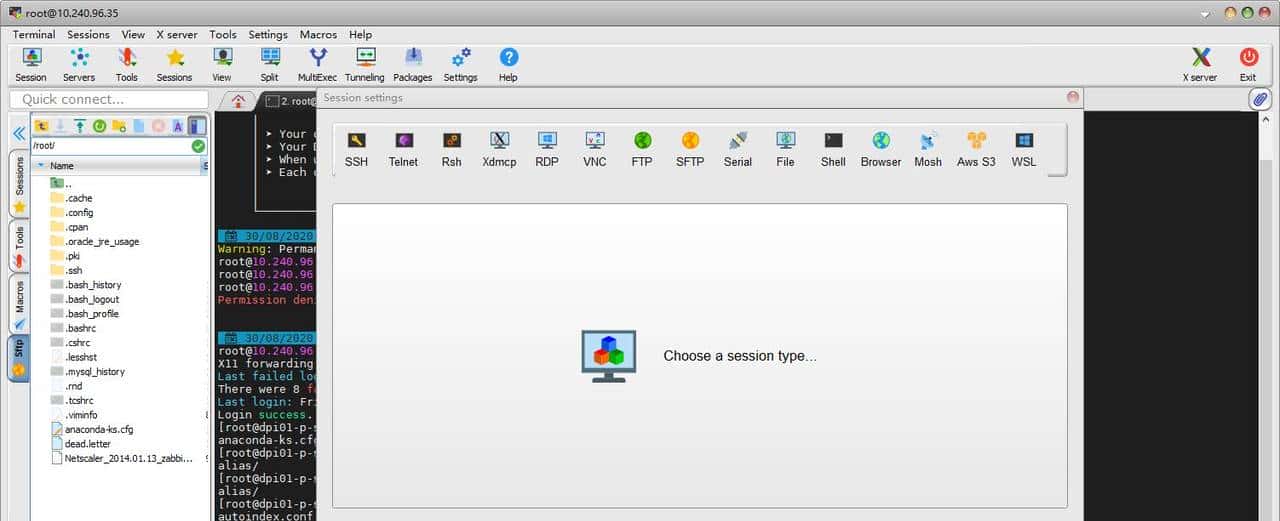This screenshot has height=521, width=1280.
Task: Select the Aws S3 session type
Action: 976,149
